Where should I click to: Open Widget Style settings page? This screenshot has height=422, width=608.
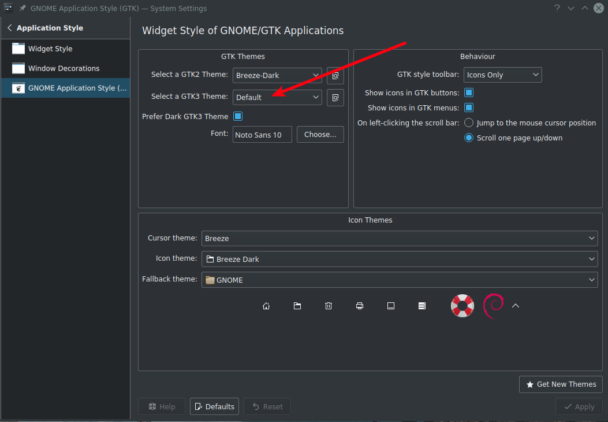click(x=65, y=48)
